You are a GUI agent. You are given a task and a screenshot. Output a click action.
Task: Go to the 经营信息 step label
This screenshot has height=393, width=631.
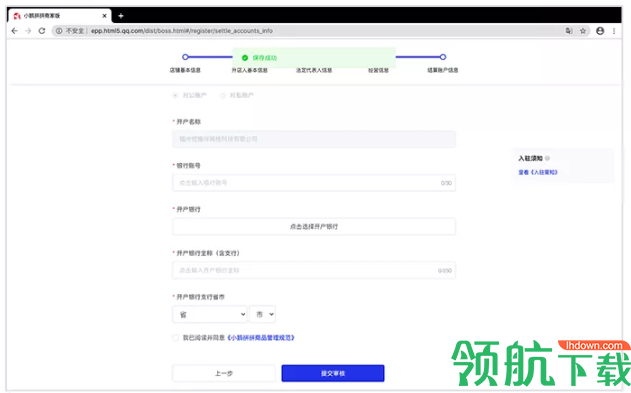point(378,70)
